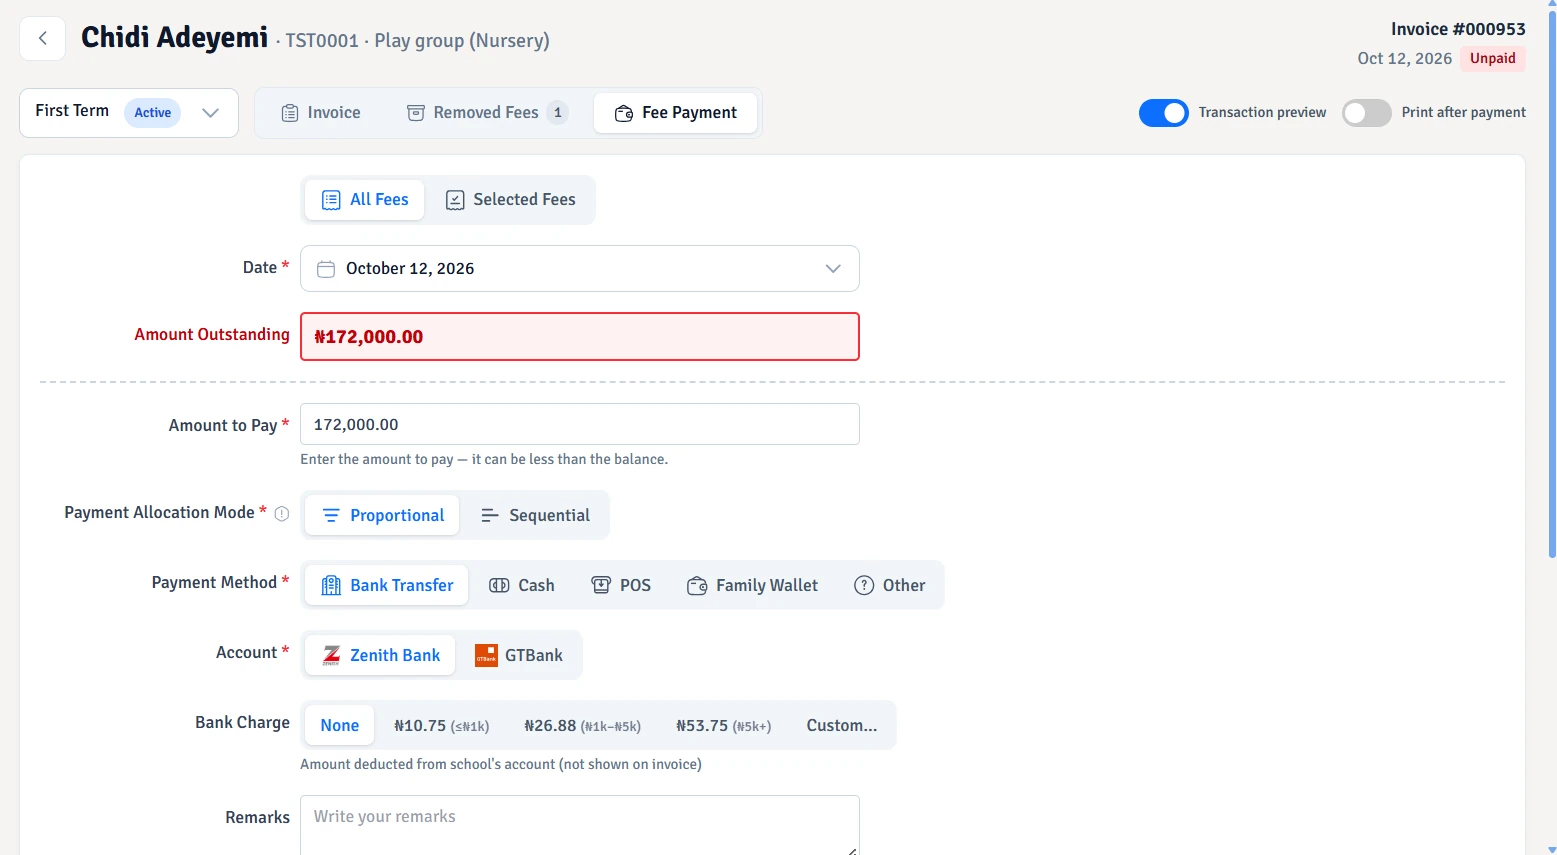The image size is (1557, 855).
Task: Go back using the left chevron button
Action: (x=43, y=39)
